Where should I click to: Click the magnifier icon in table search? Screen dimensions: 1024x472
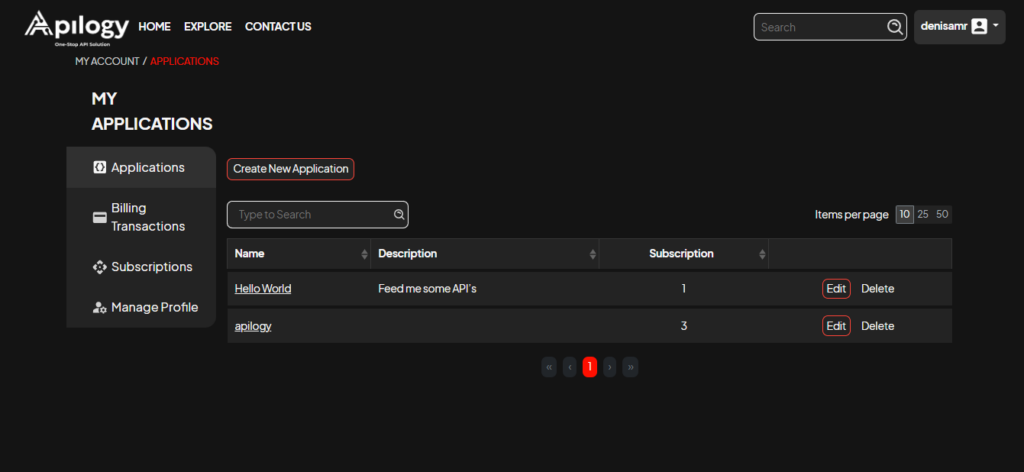coord(398,214)
